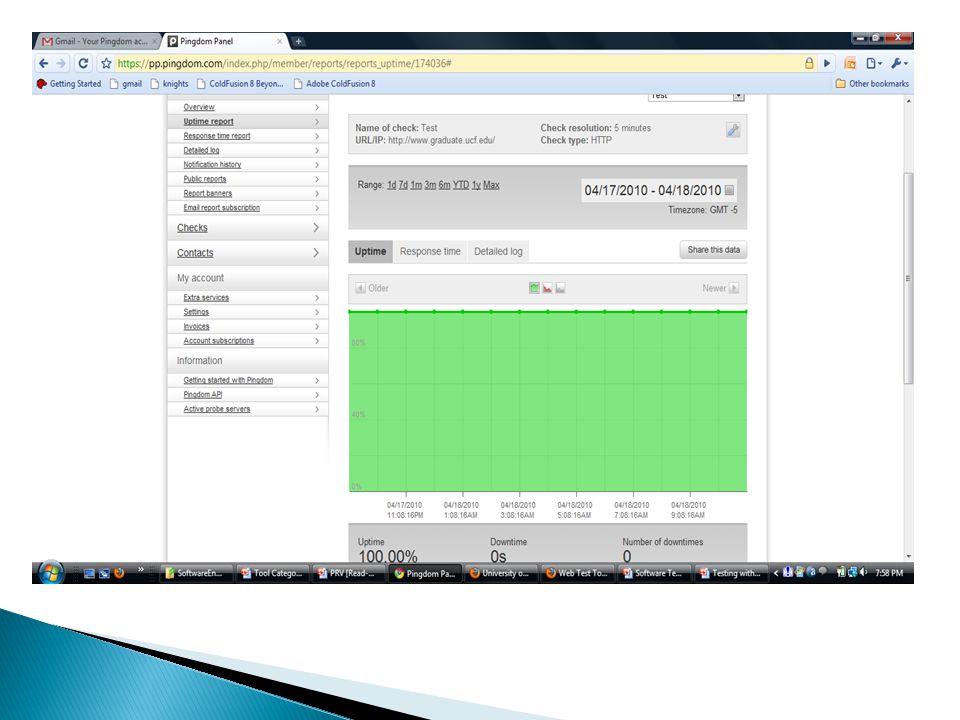
Task: Open Getting started with Pingdom link
Action: (x=228, y=381)
